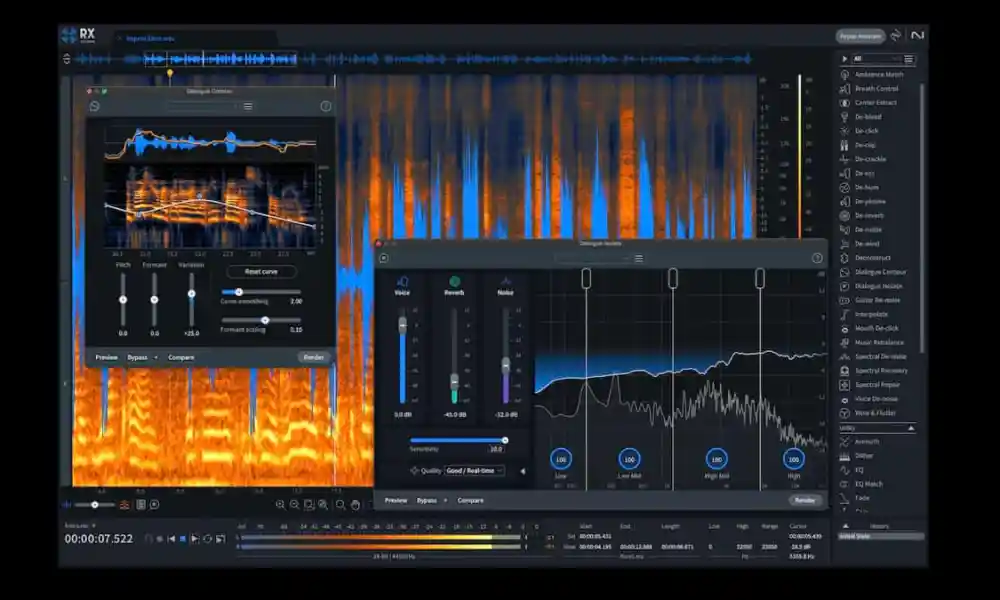Select the Spectral Repair module
The width and height of the screenshot is (1000, 600).
coord(876,384)
